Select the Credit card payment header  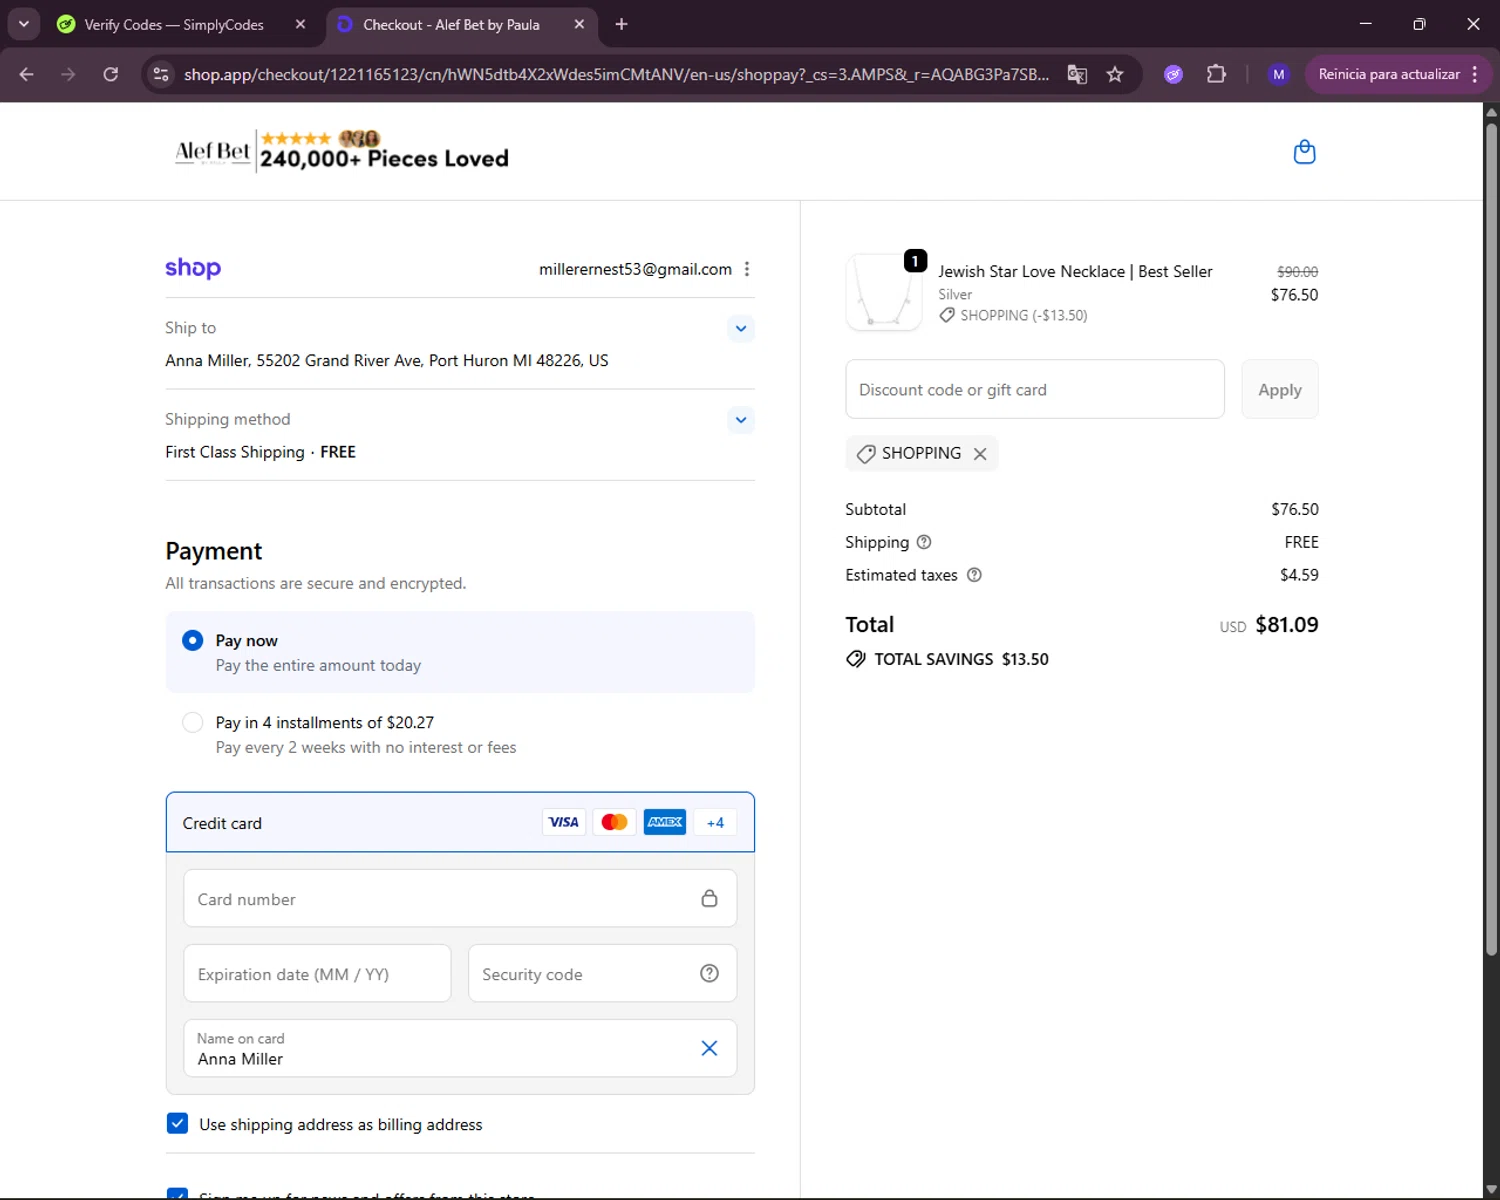460,822
